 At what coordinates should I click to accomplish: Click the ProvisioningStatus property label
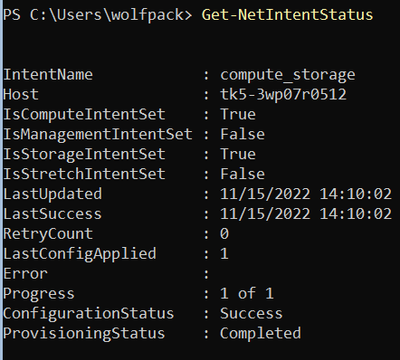point(84,334)
